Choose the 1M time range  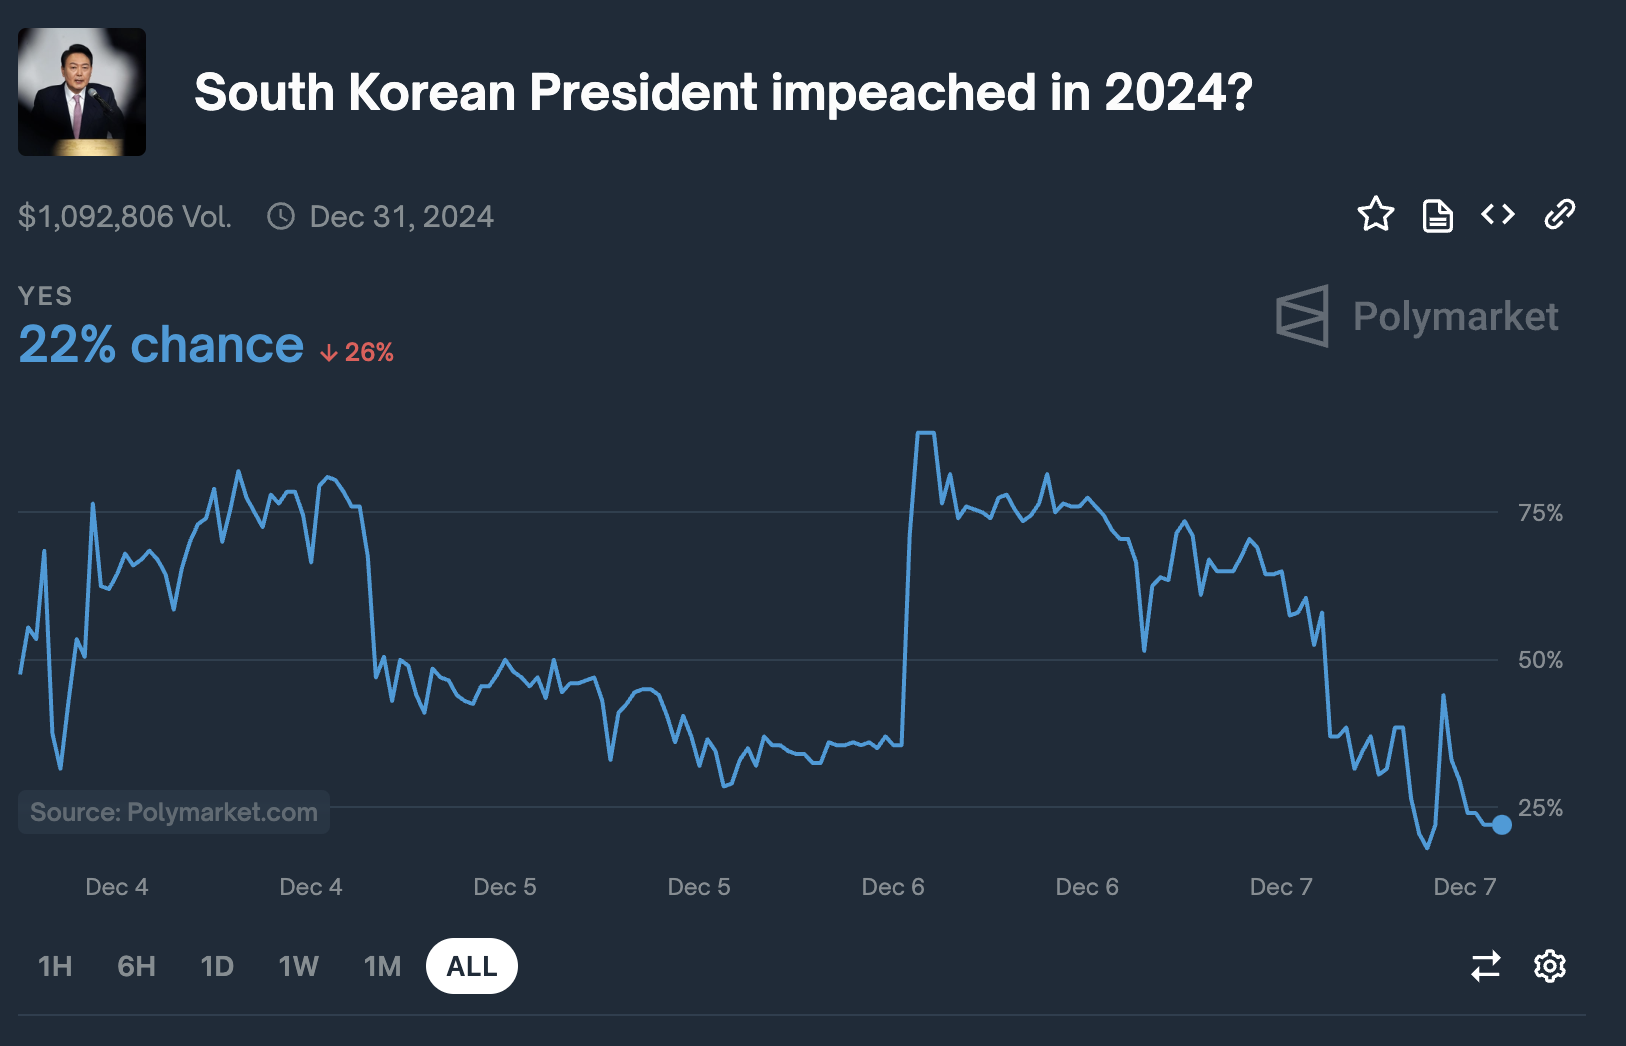point(382,966)
